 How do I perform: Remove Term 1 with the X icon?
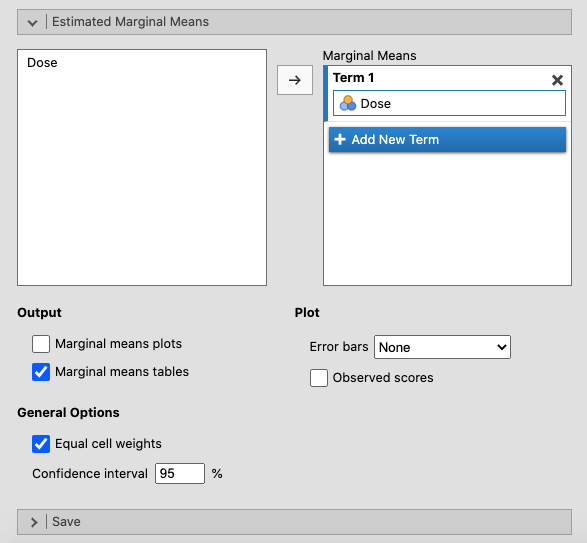pos(557,80)
